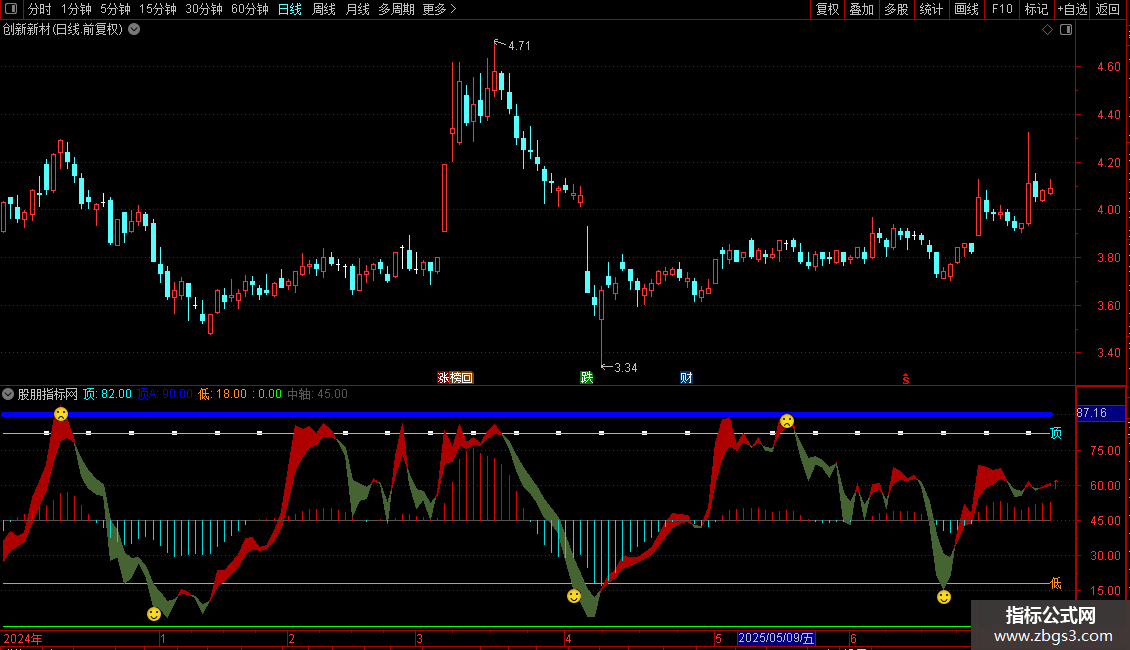The image size is (1130, 650).
Task: Toggle the left sidebar panel icon
Action: coord(10,9)
